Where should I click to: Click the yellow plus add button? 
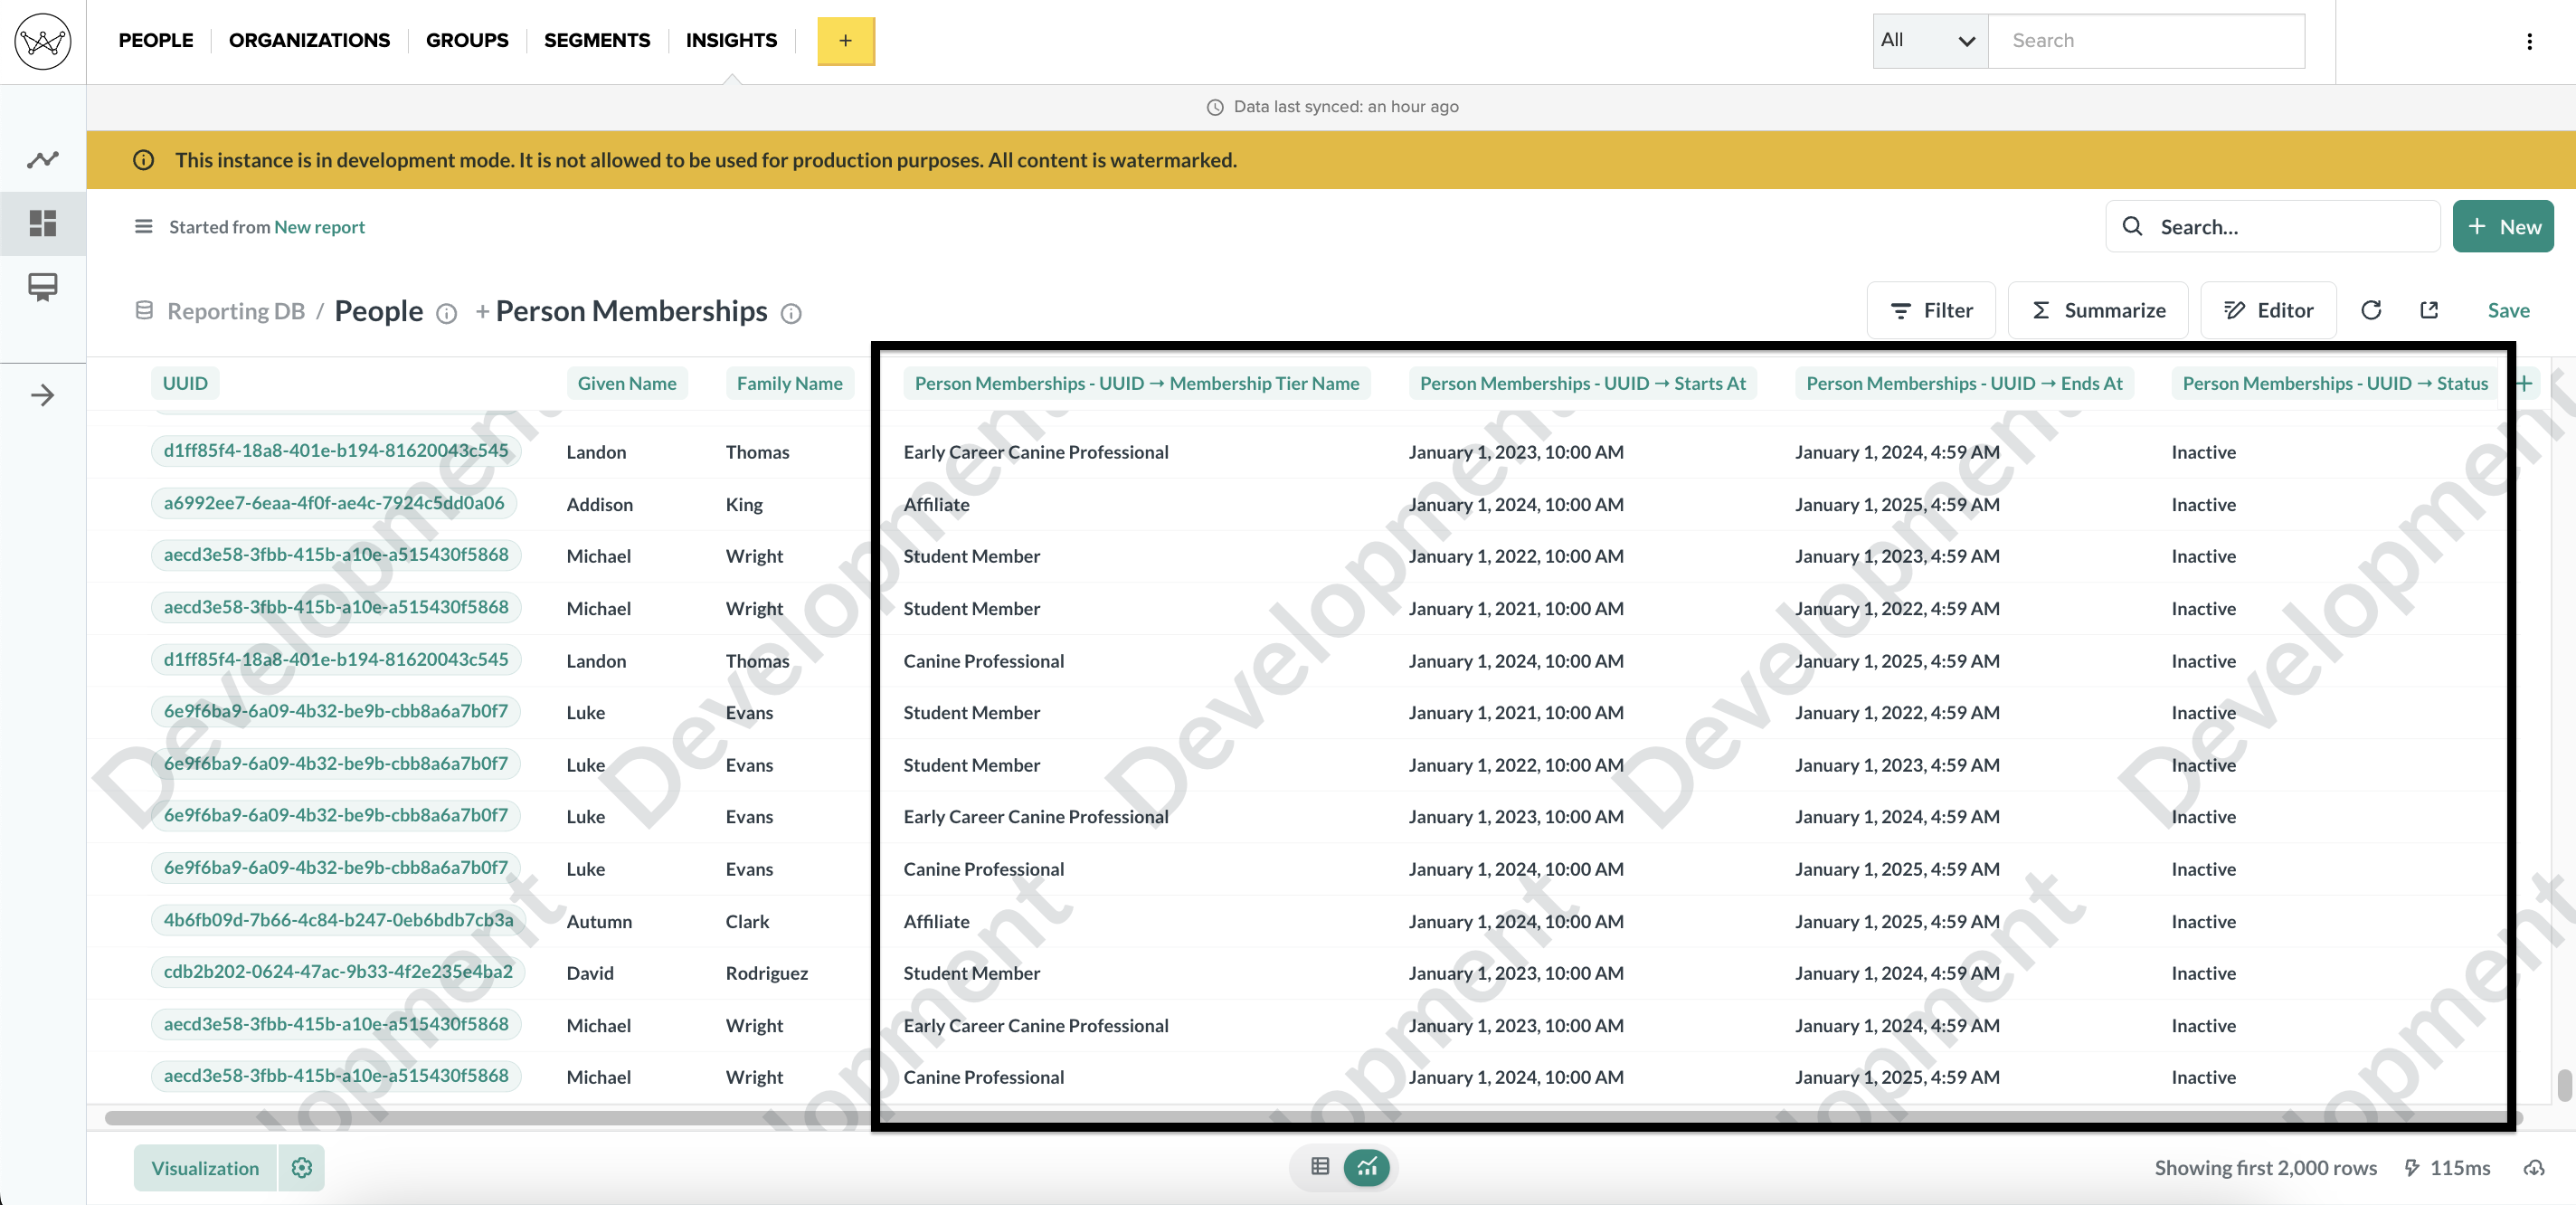coord(846,41)
